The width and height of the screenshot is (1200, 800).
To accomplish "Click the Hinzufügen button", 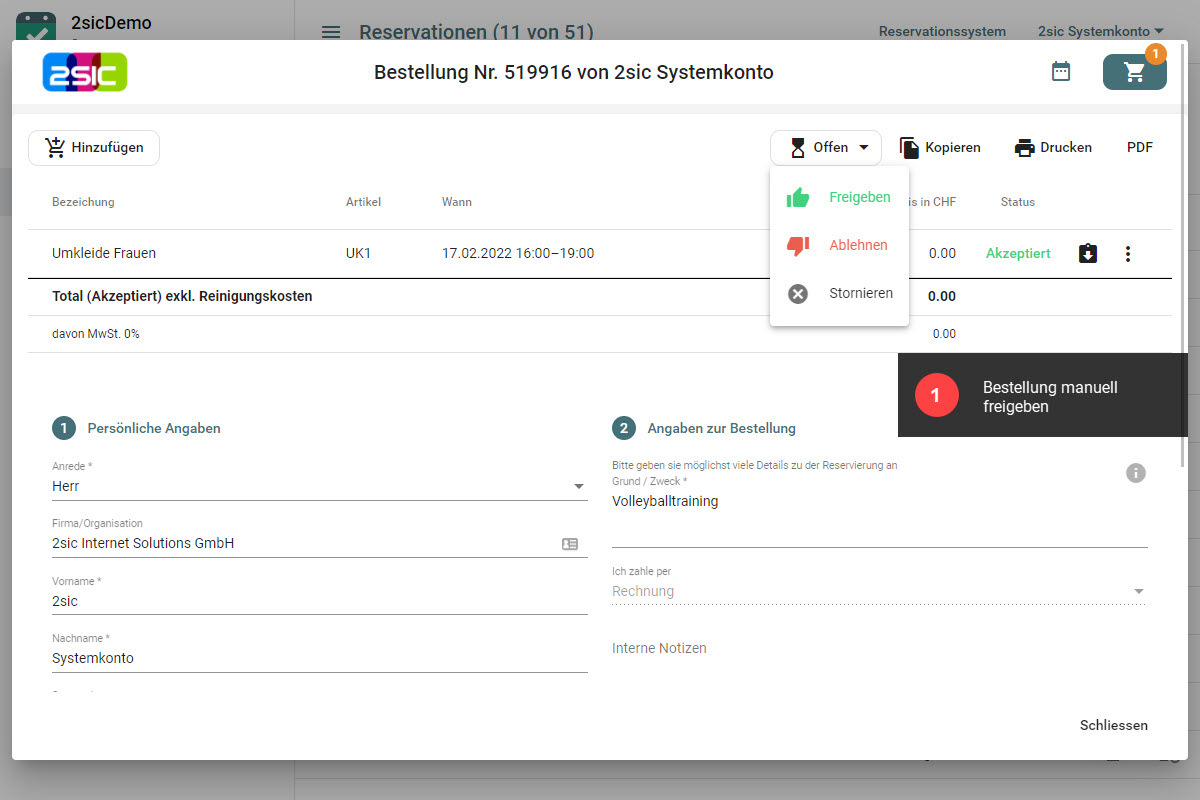I will pos(94,148).
